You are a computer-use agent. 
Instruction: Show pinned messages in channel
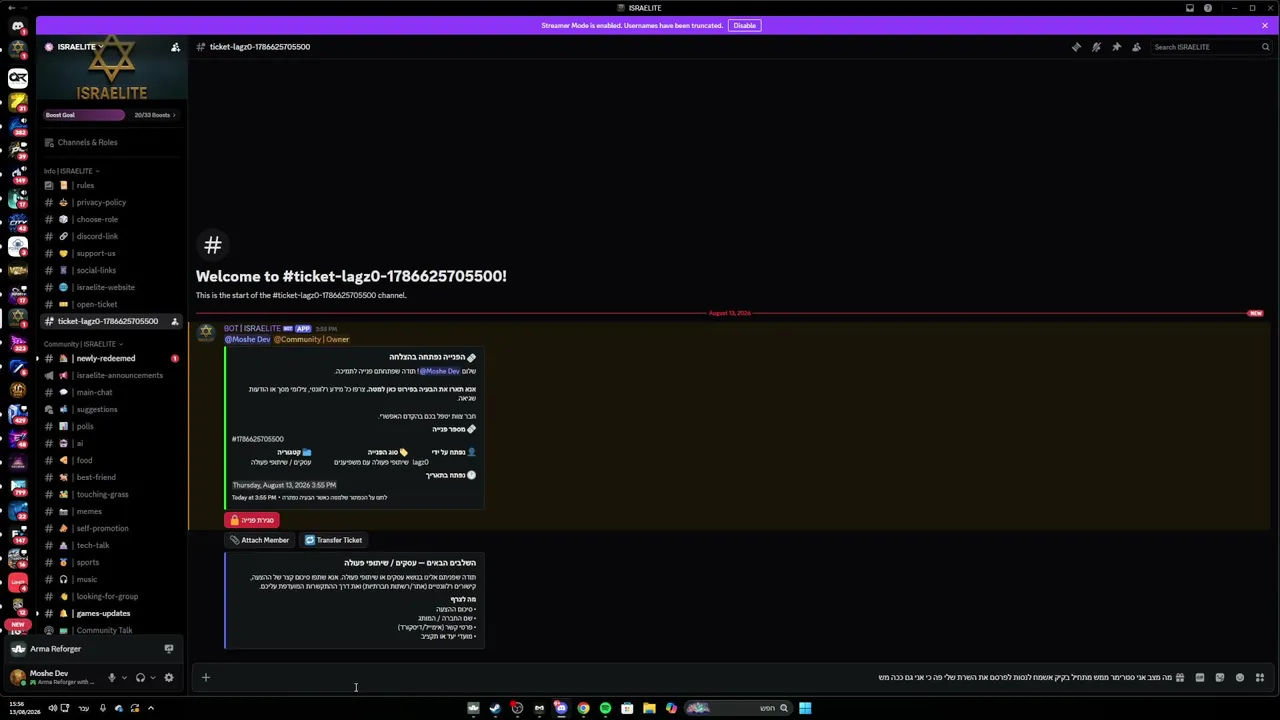(x=1116, y=47)
